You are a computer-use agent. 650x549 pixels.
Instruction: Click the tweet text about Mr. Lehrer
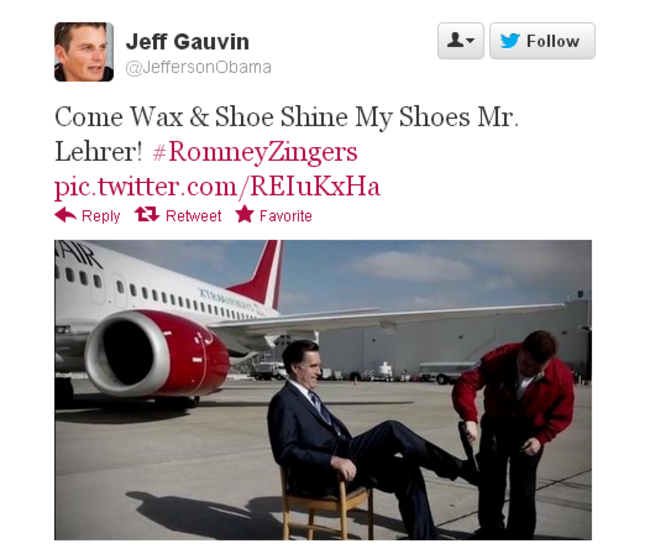[286, 134]
